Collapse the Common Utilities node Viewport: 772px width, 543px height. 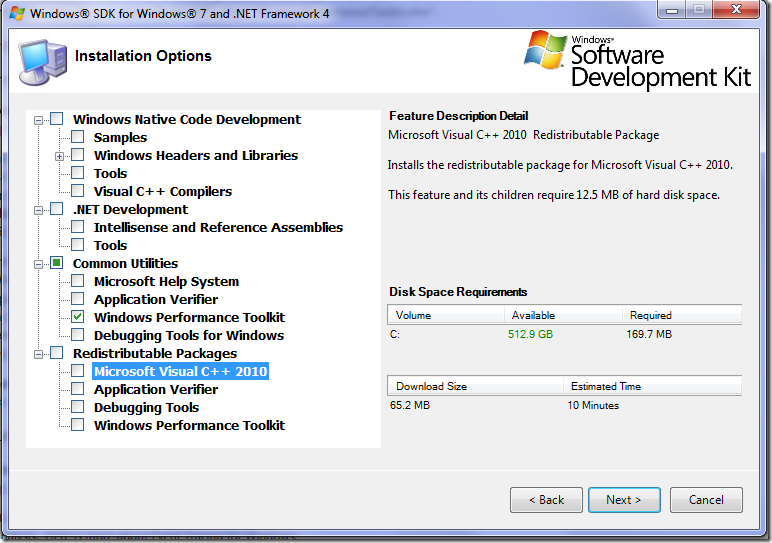click(x=38, y=264)
